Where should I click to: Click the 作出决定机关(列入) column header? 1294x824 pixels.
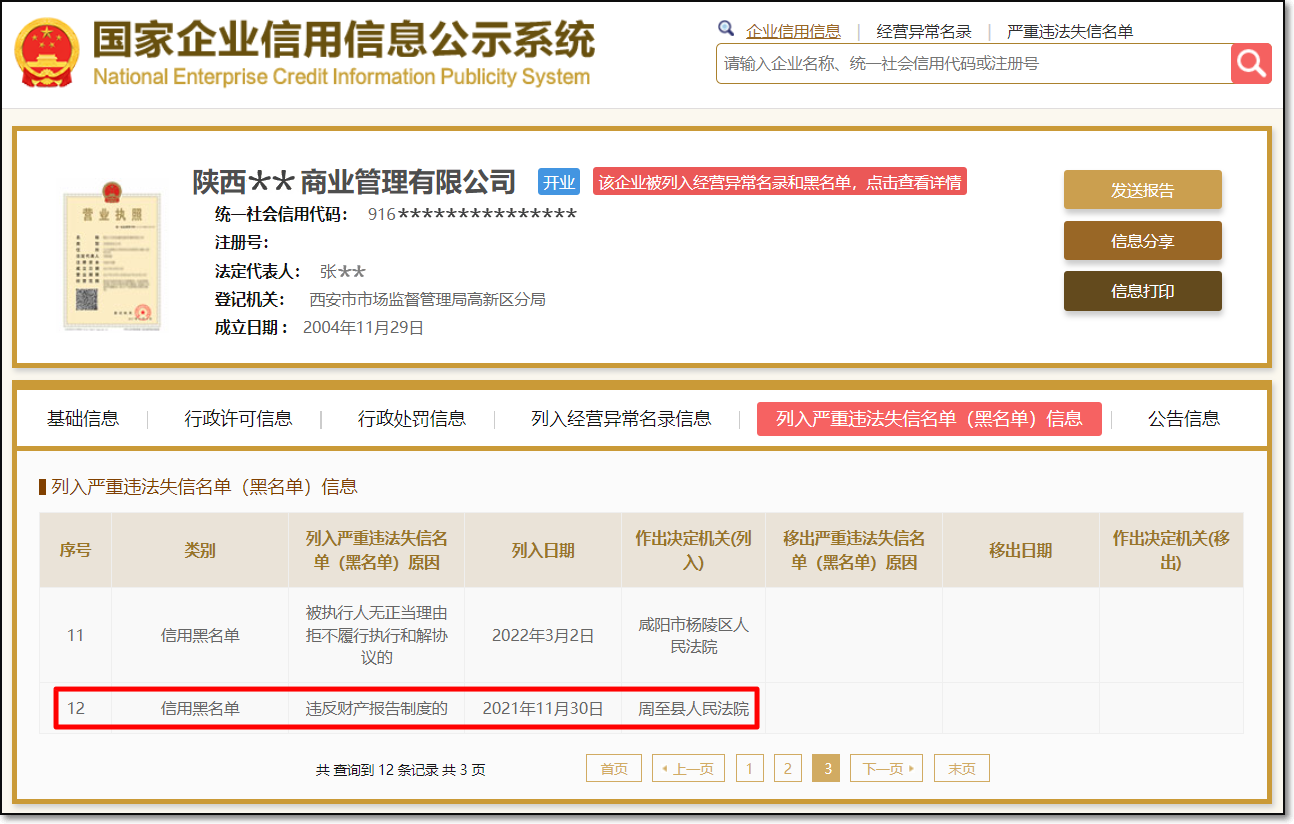pos(693,550)
